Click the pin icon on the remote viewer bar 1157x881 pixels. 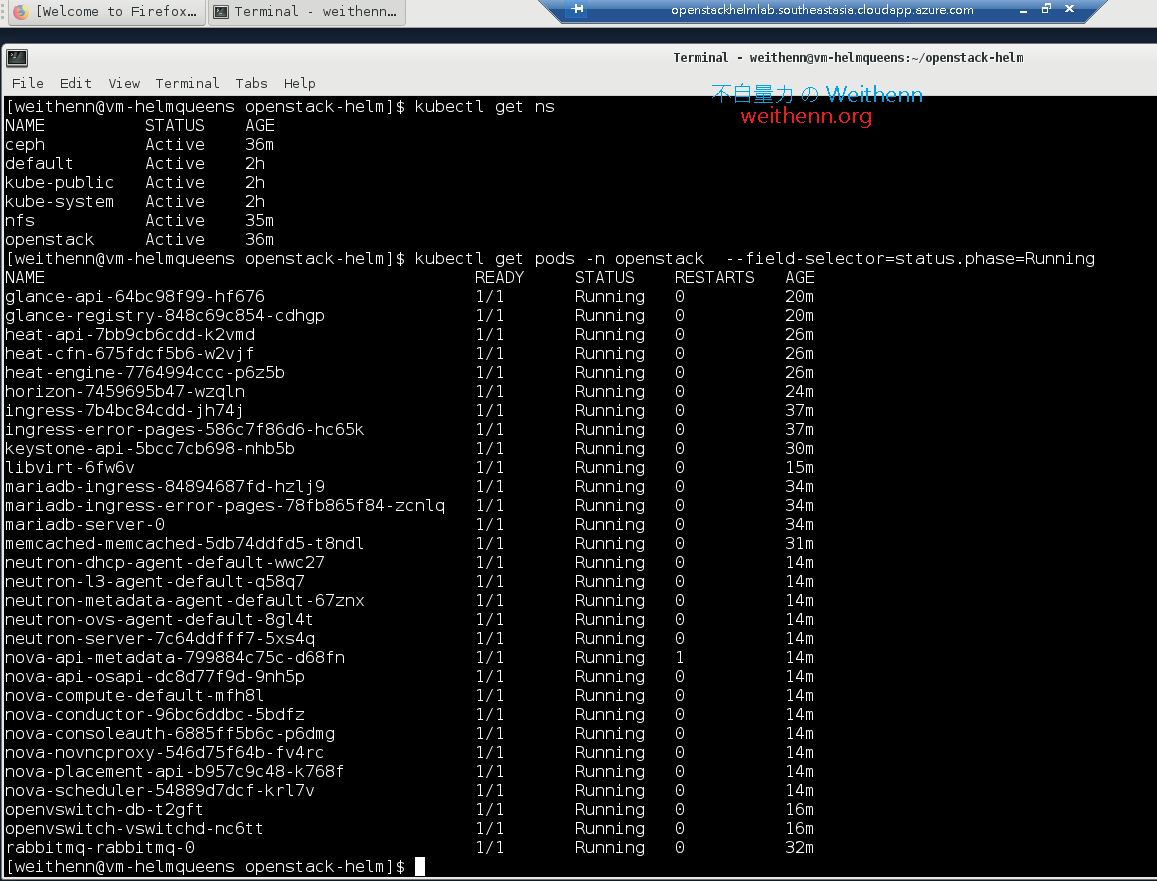coord(576,9)
